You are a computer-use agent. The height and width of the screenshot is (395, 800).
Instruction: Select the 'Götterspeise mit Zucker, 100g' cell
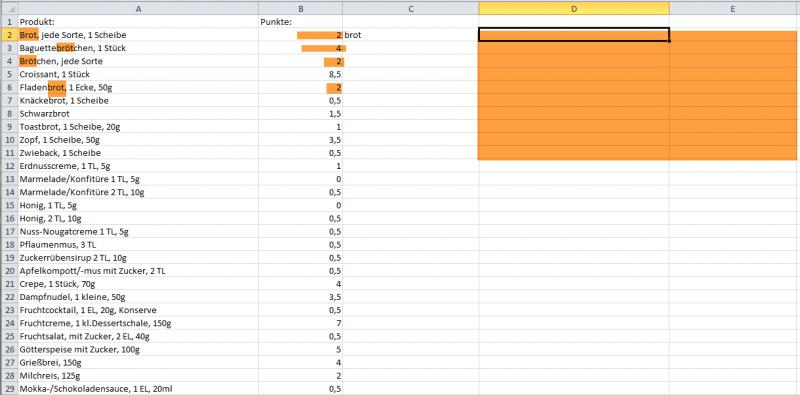pyautogui.click(x=138, y=349)
